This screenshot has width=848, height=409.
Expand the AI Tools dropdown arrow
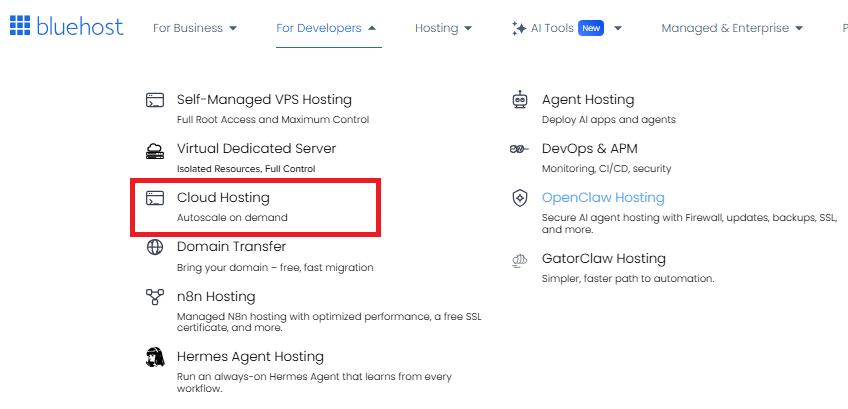click(x=618, y=28)
